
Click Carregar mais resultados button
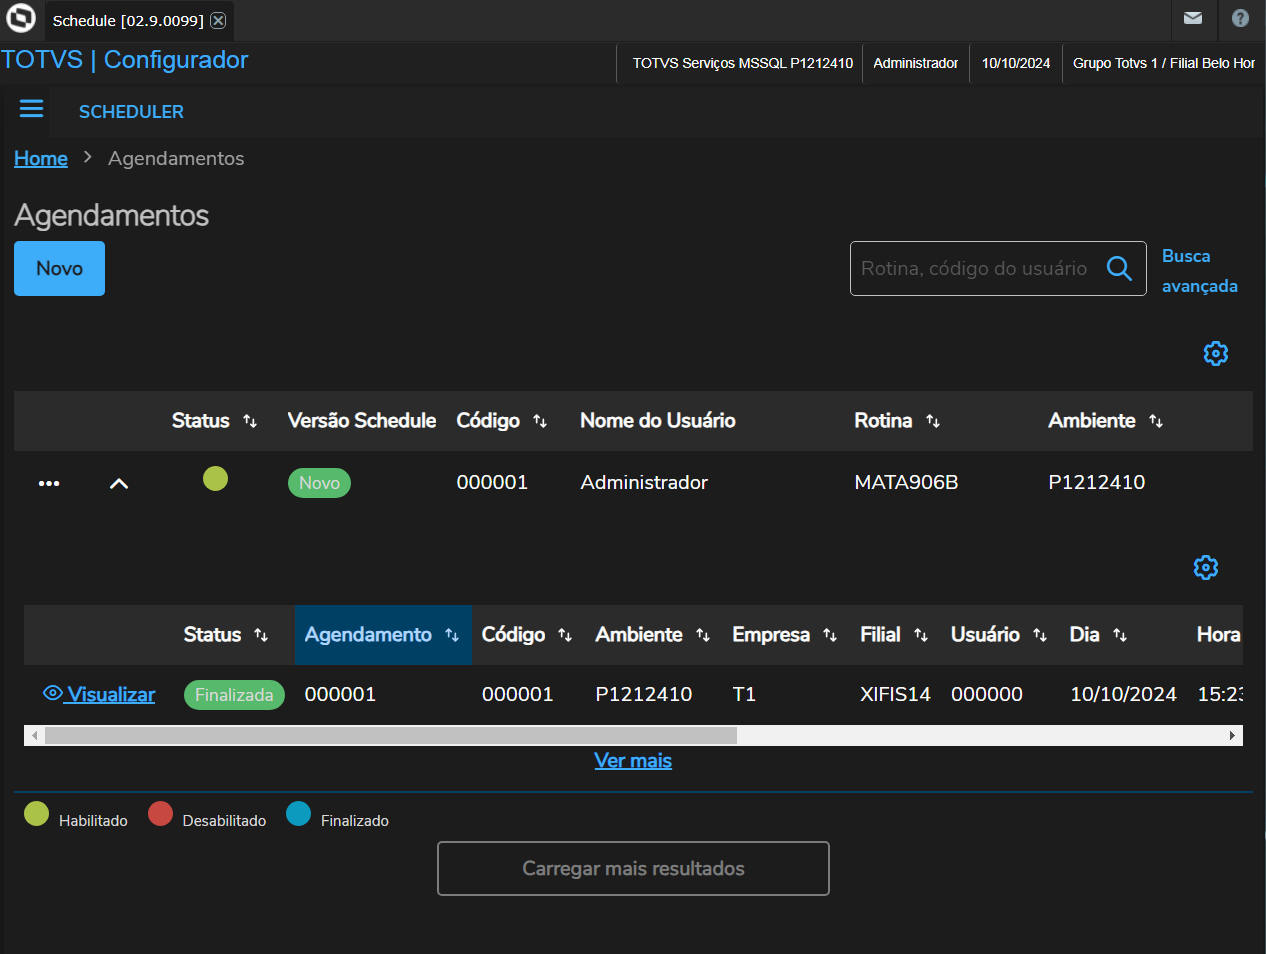click(x=633, y=868)
